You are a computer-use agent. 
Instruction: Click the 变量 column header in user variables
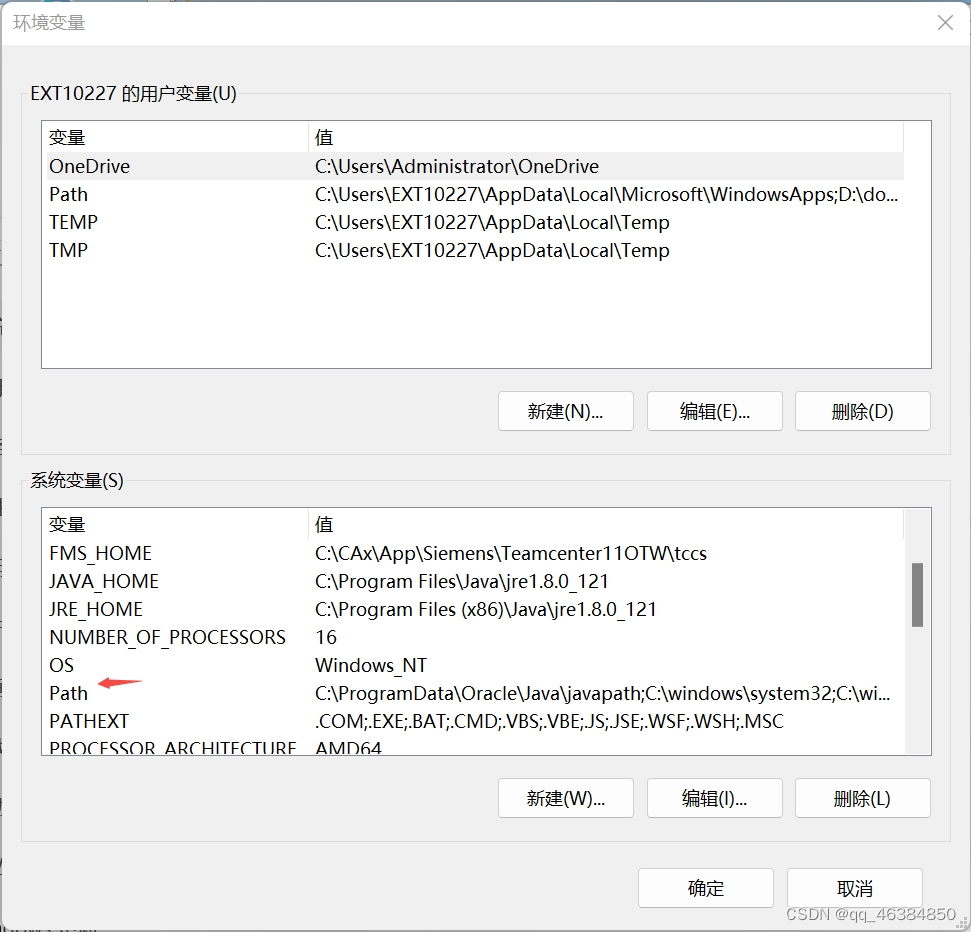[177, 137]
